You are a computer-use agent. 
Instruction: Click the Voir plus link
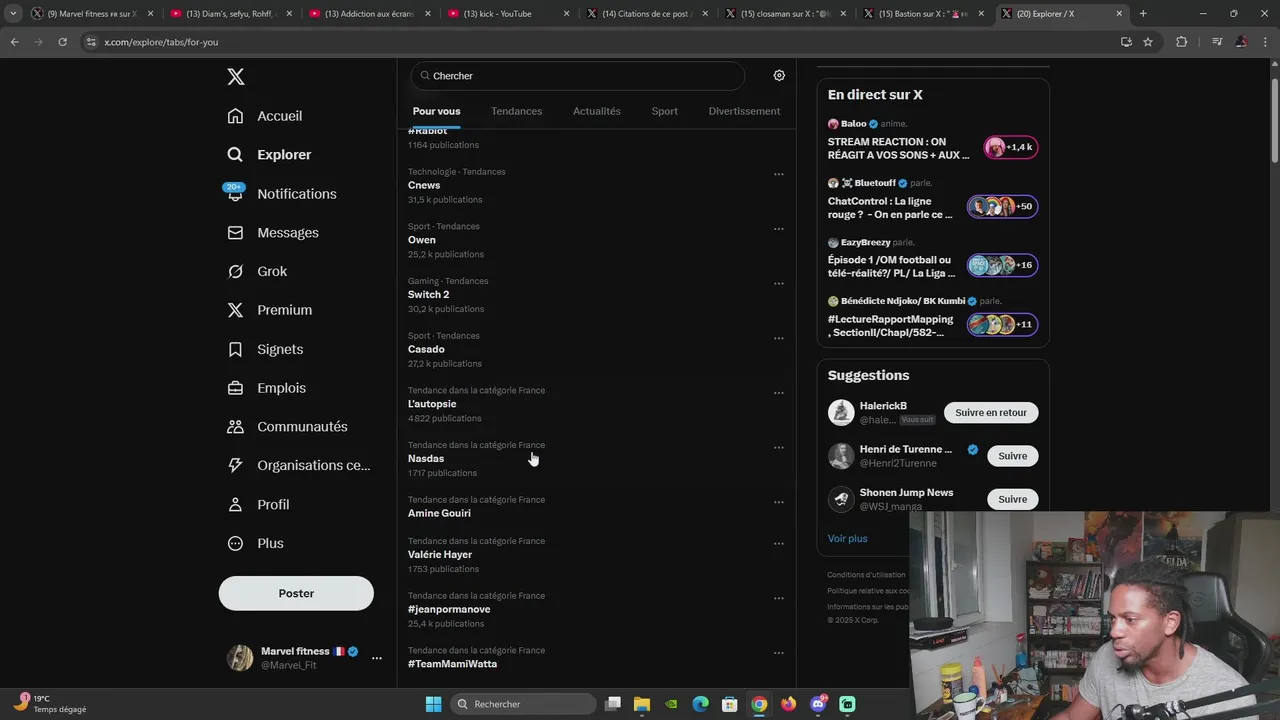coord(847,538)
